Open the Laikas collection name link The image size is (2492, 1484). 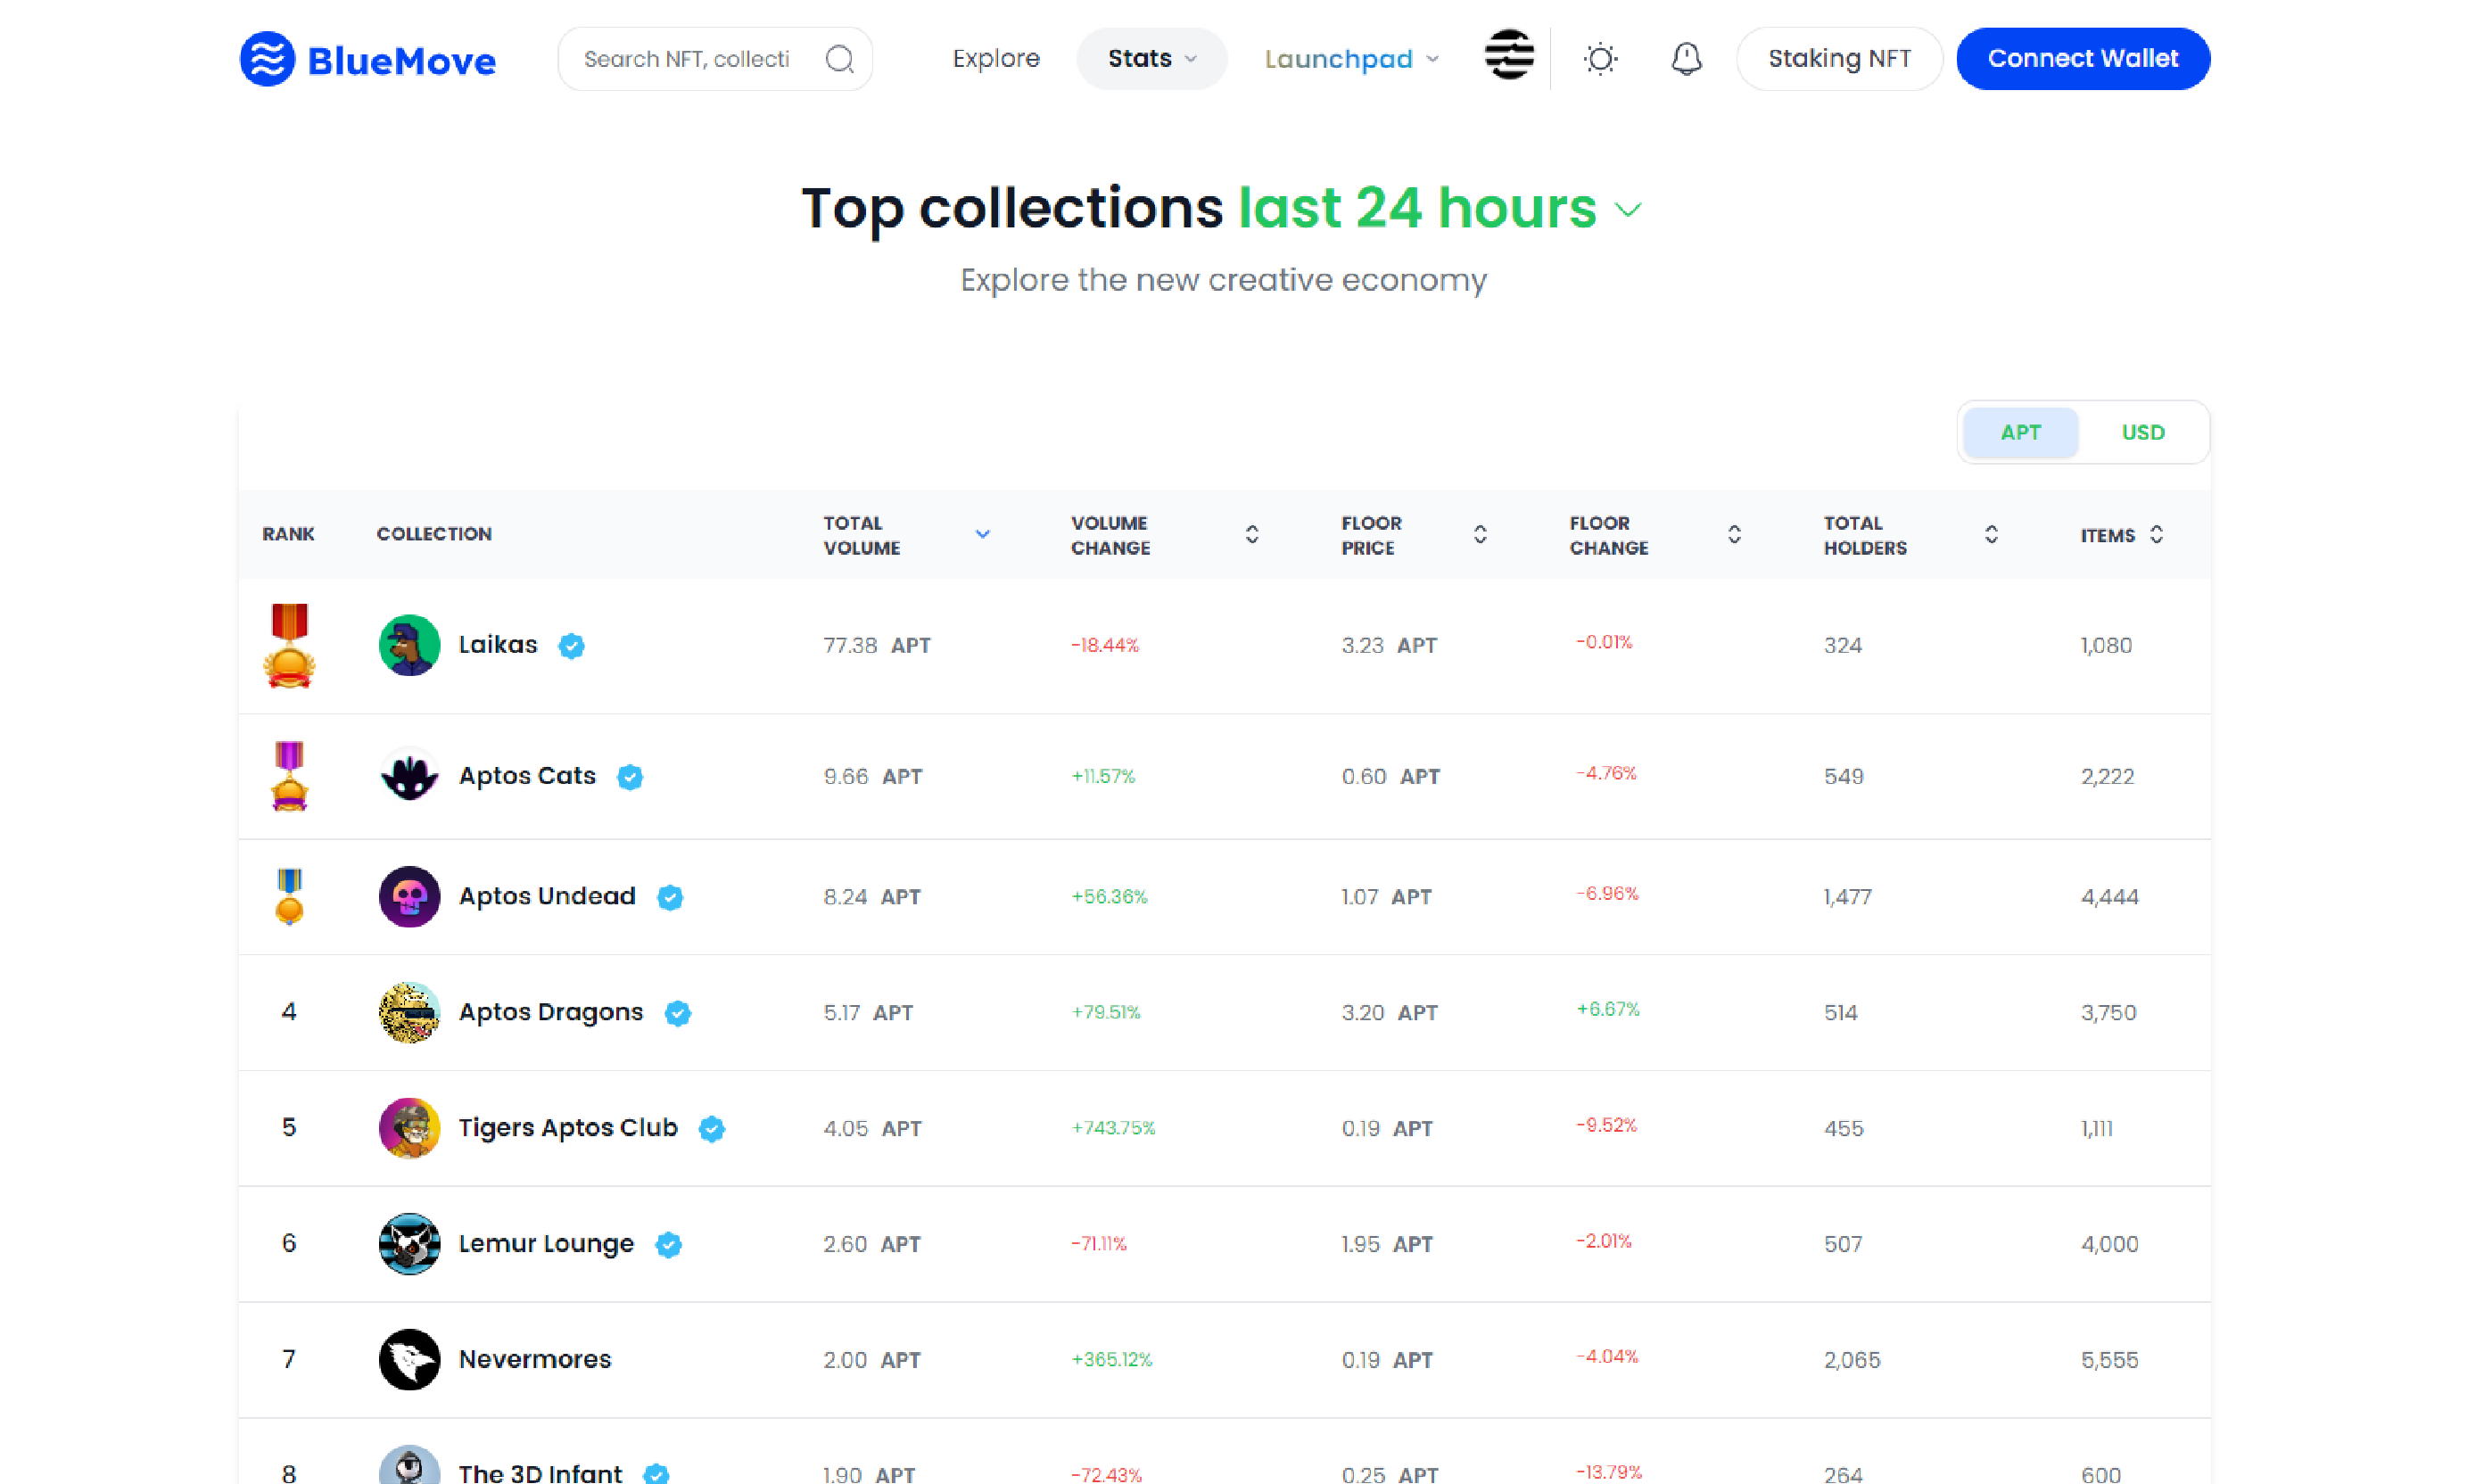coord(498,645)
